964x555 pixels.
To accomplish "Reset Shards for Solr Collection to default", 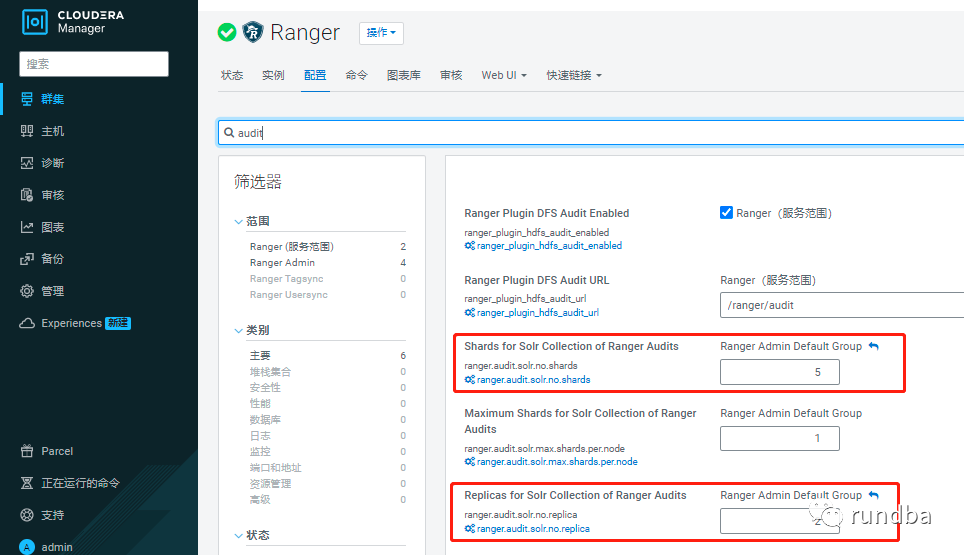I will tap(874, 347).
